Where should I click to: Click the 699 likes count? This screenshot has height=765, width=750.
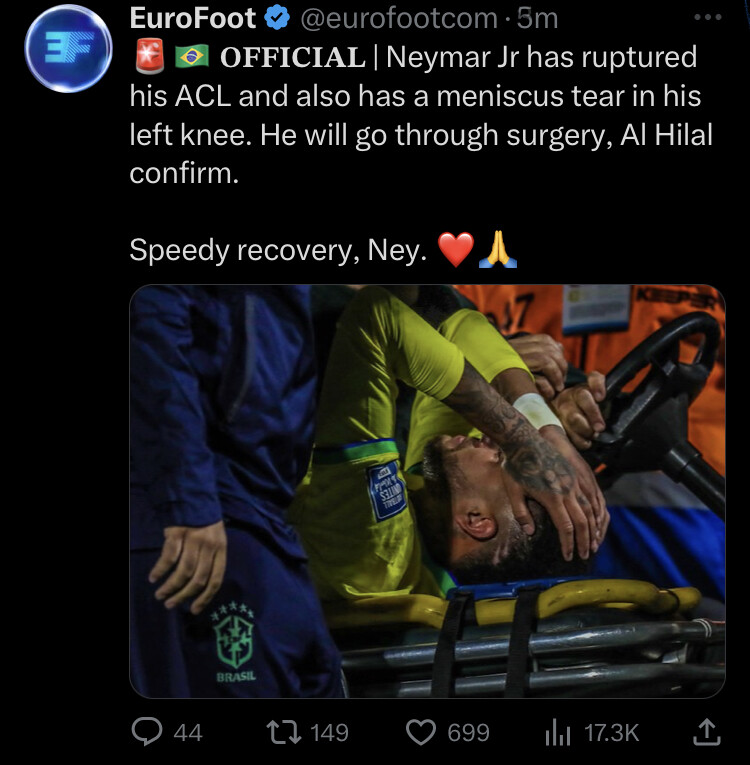[x=468, y=733]
